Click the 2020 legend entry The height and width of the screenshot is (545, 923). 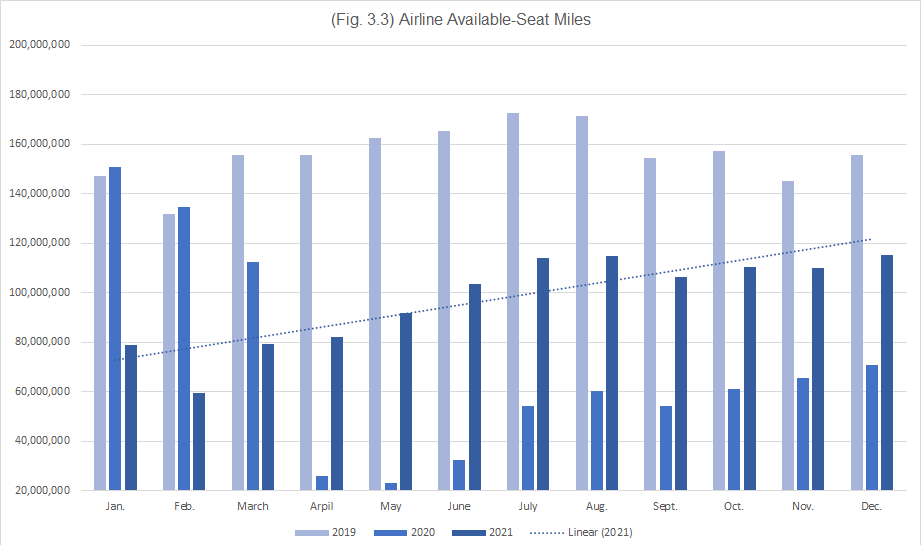tap(404, 532)
